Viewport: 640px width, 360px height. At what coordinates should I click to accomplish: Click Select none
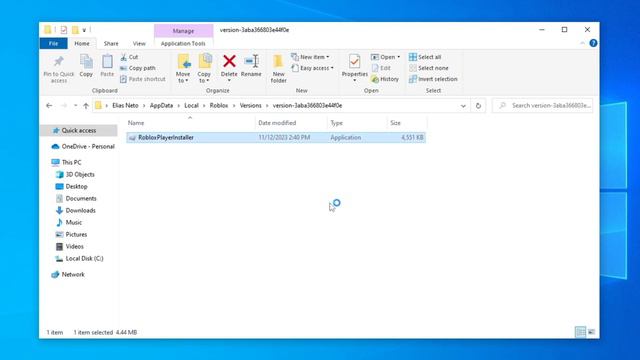point(429,68)
